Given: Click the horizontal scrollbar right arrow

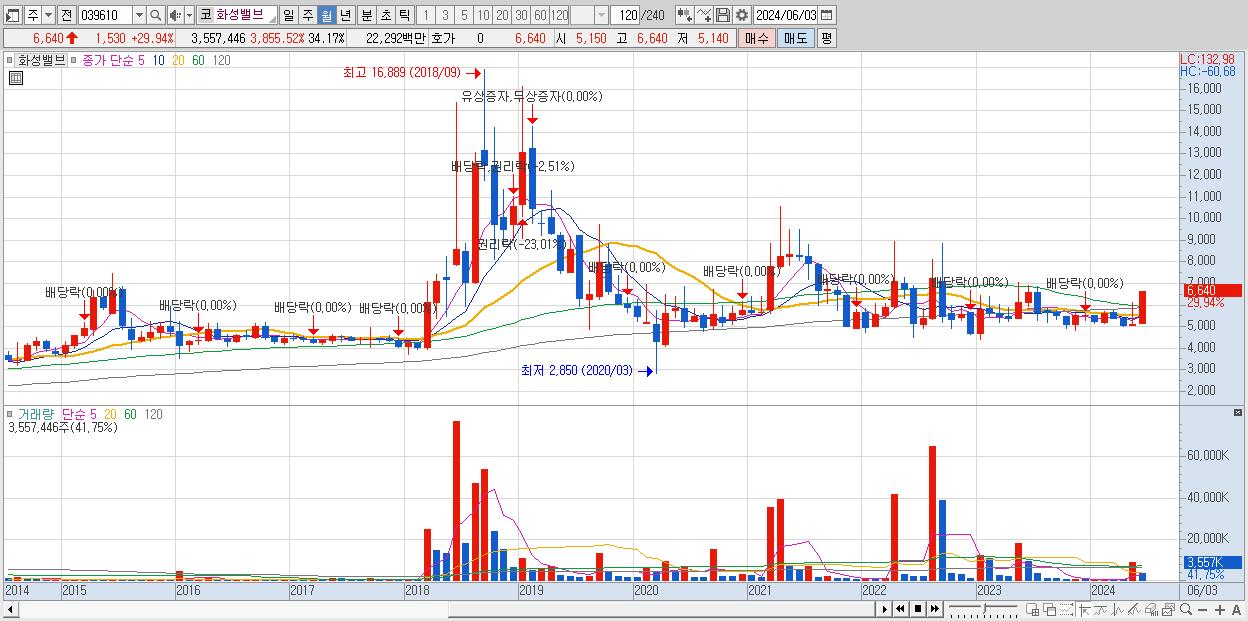Looking at the screenshot, I should pyautogui.click(x=884, y=609).
